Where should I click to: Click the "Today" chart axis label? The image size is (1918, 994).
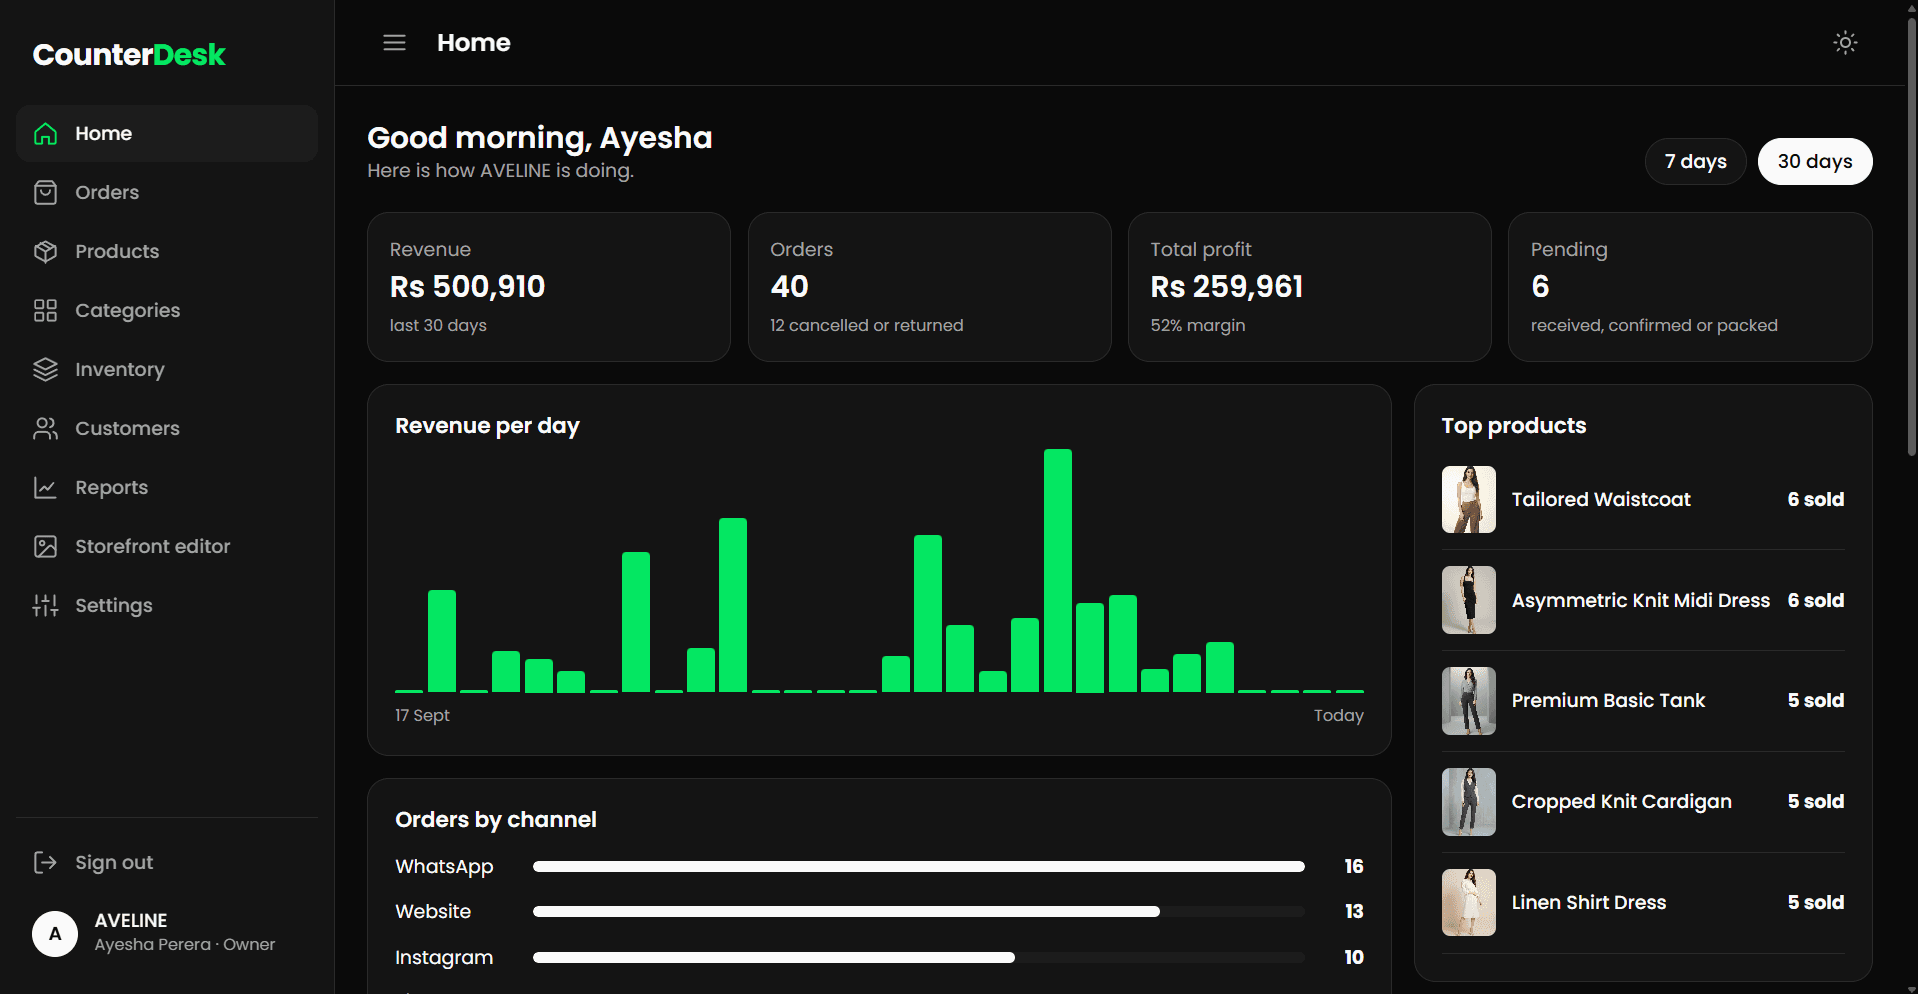pos(1339,716)
